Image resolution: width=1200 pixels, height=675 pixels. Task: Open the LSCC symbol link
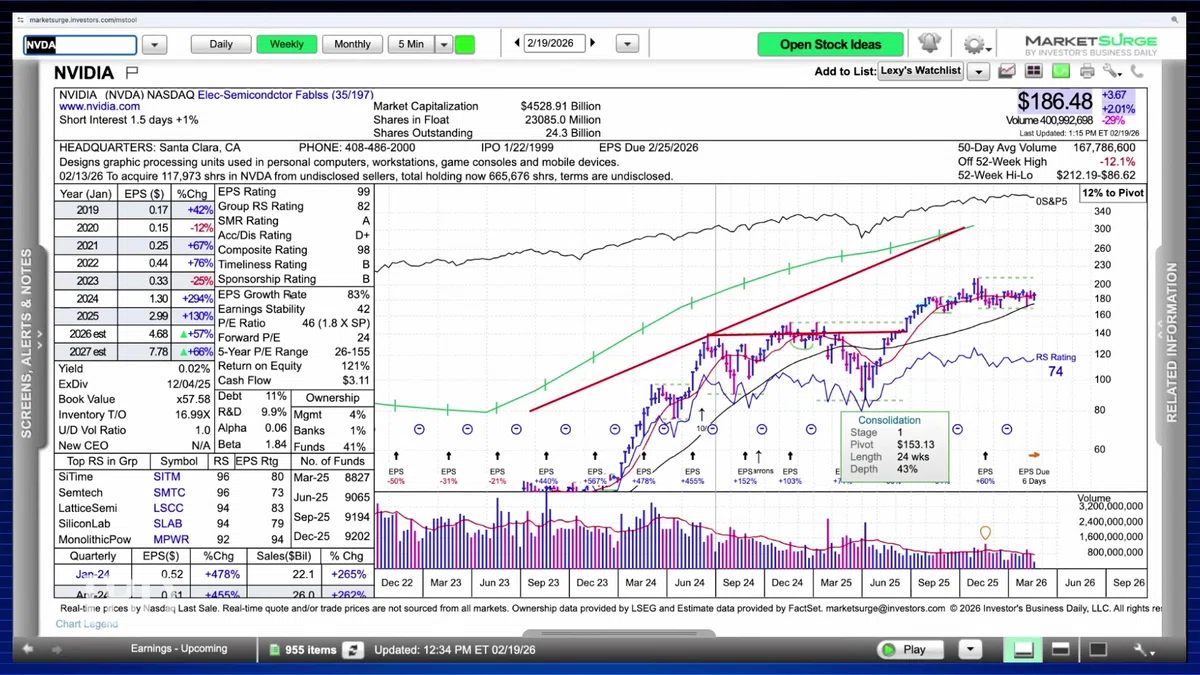[x=167, y=508]
